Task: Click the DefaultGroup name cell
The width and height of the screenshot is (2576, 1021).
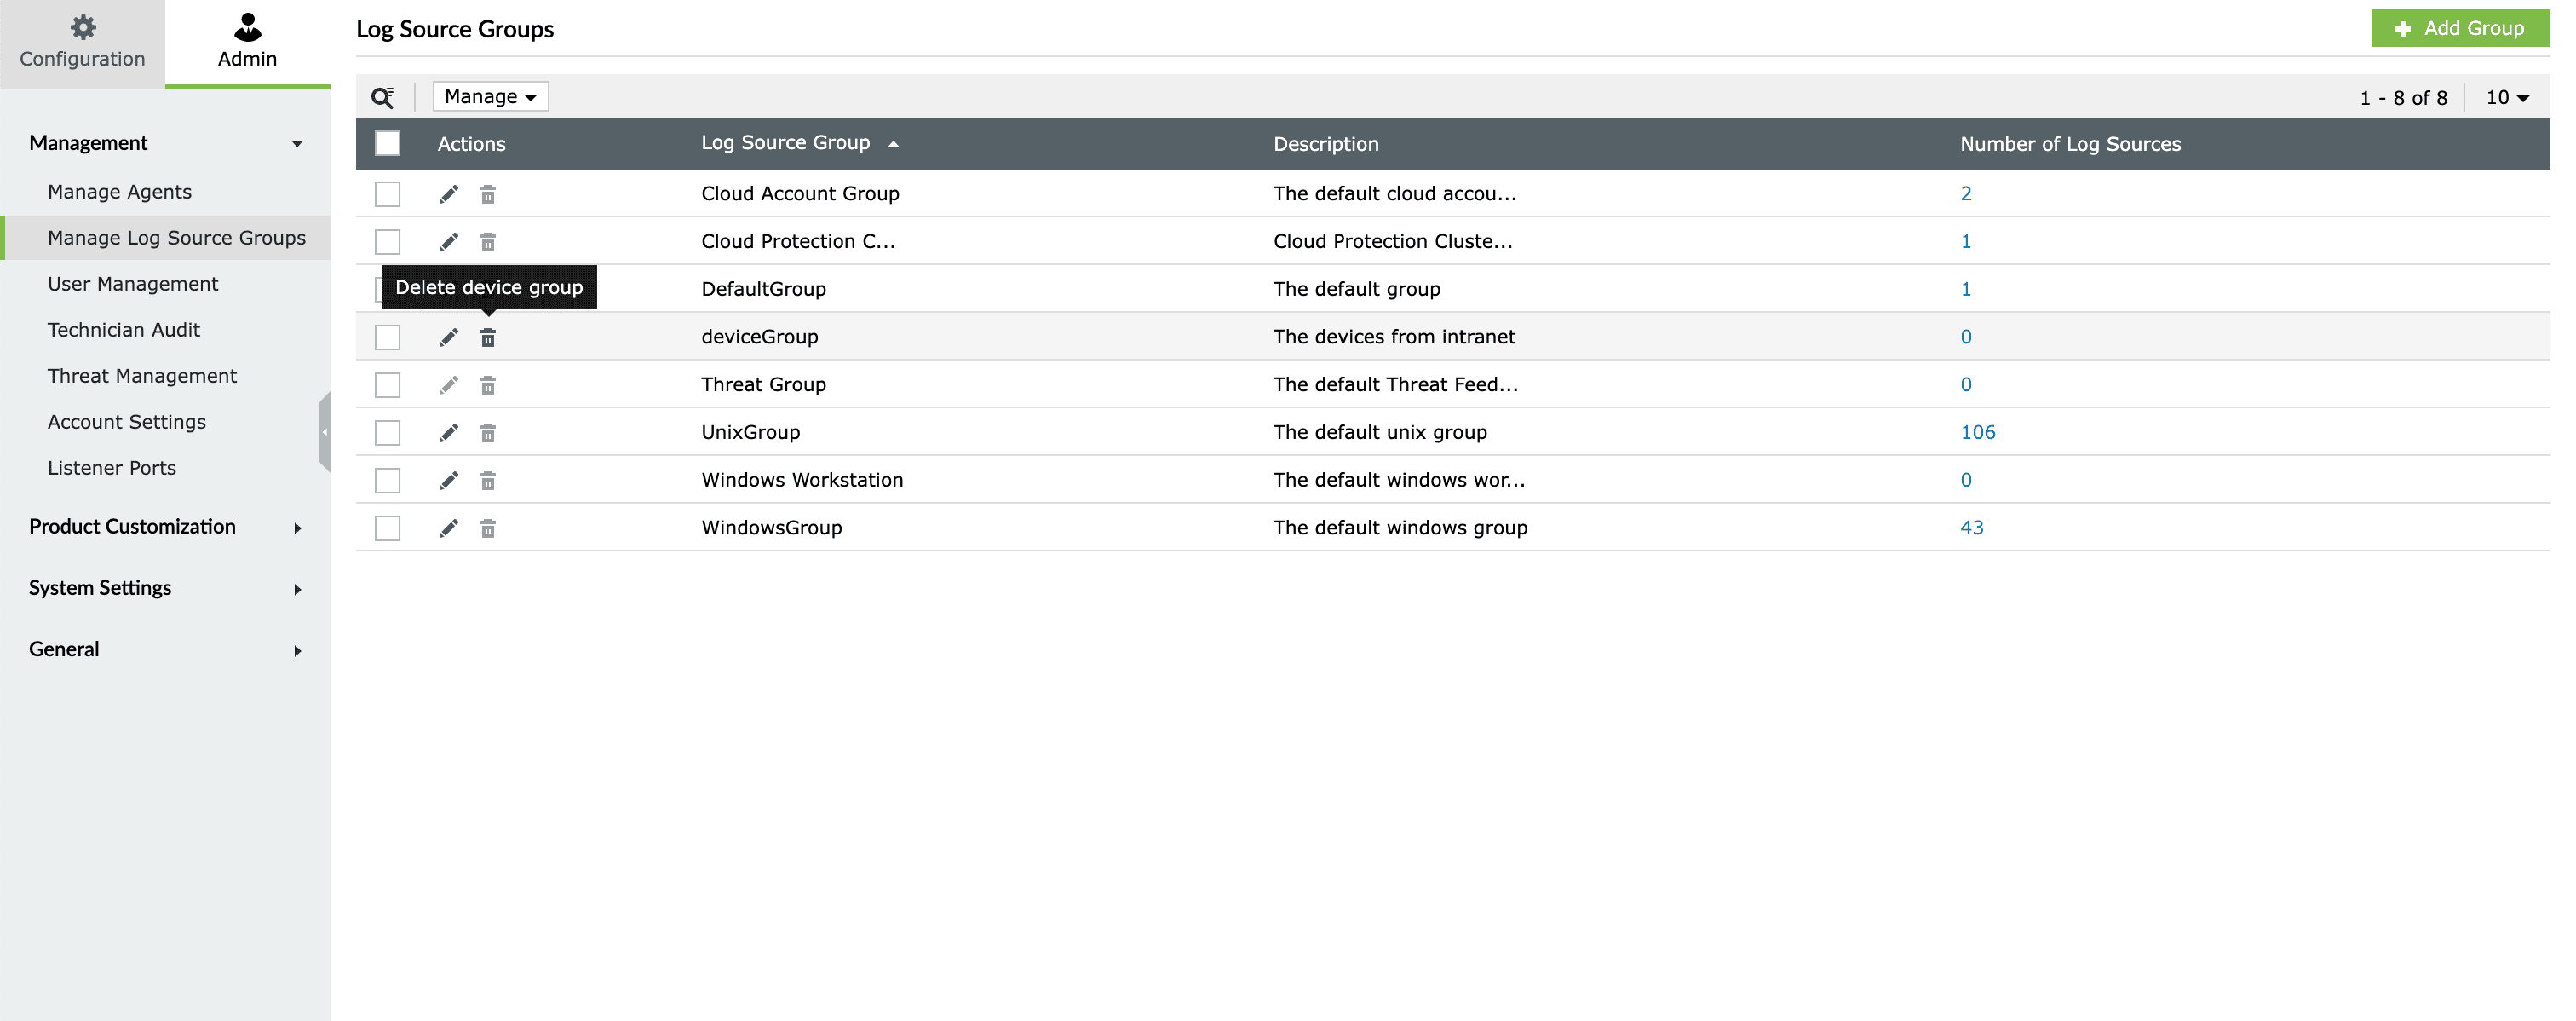Action: pos(763,290)
